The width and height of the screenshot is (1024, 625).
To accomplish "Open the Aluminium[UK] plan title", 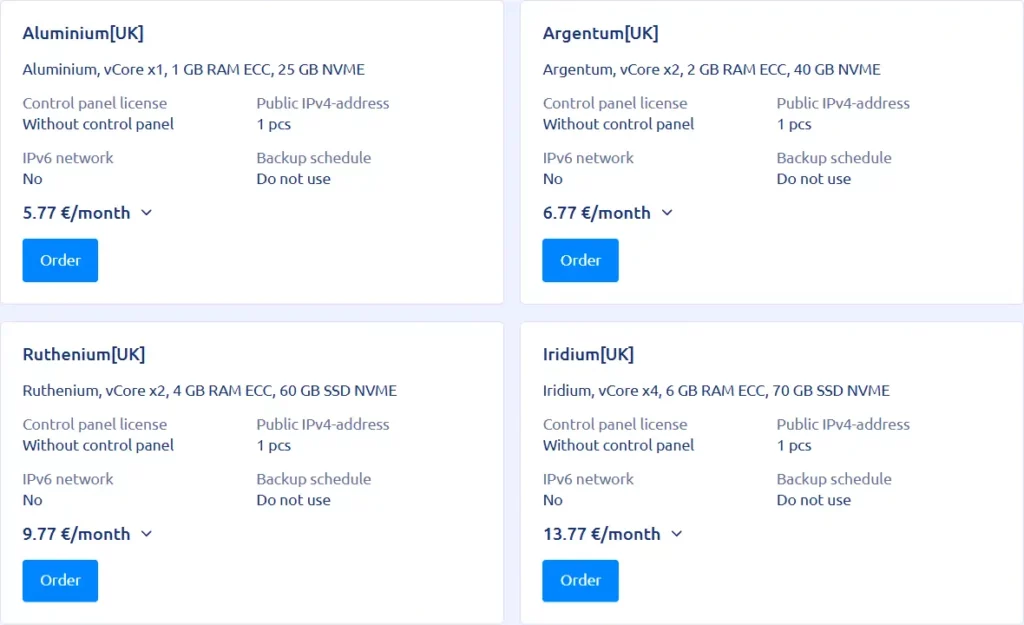I will point(83,33).
